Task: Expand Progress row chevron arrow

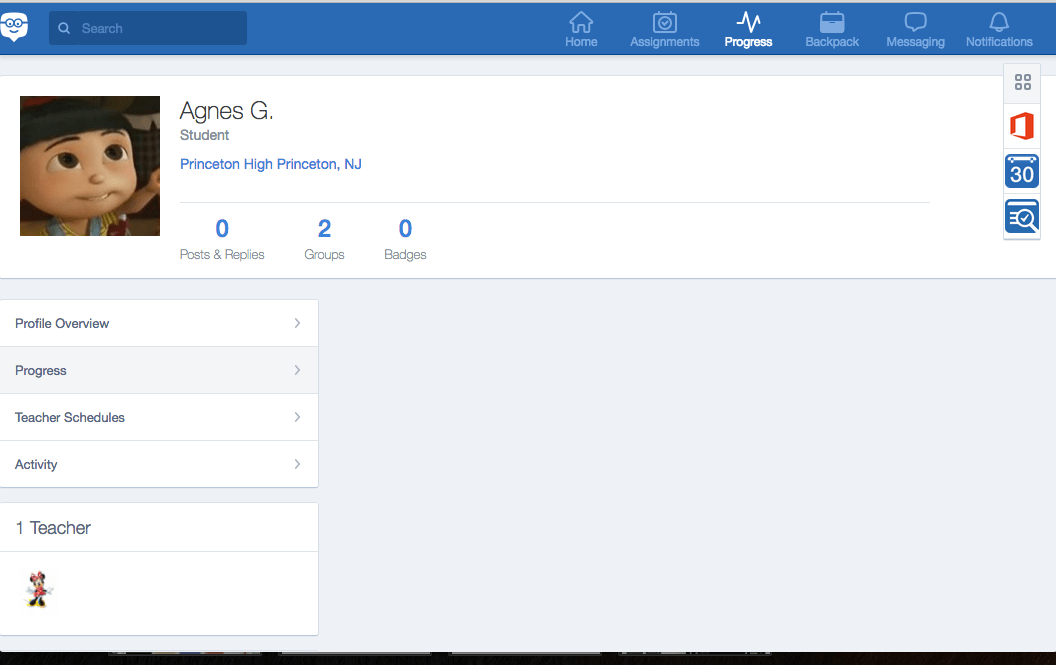Action: [297, 370]
